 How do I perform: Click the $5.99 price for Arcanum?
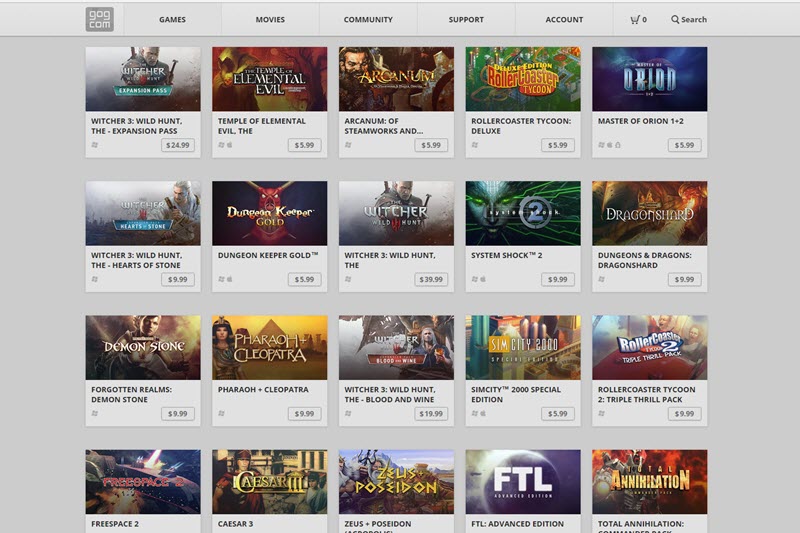pyautogui.click(x=431, y=145)
